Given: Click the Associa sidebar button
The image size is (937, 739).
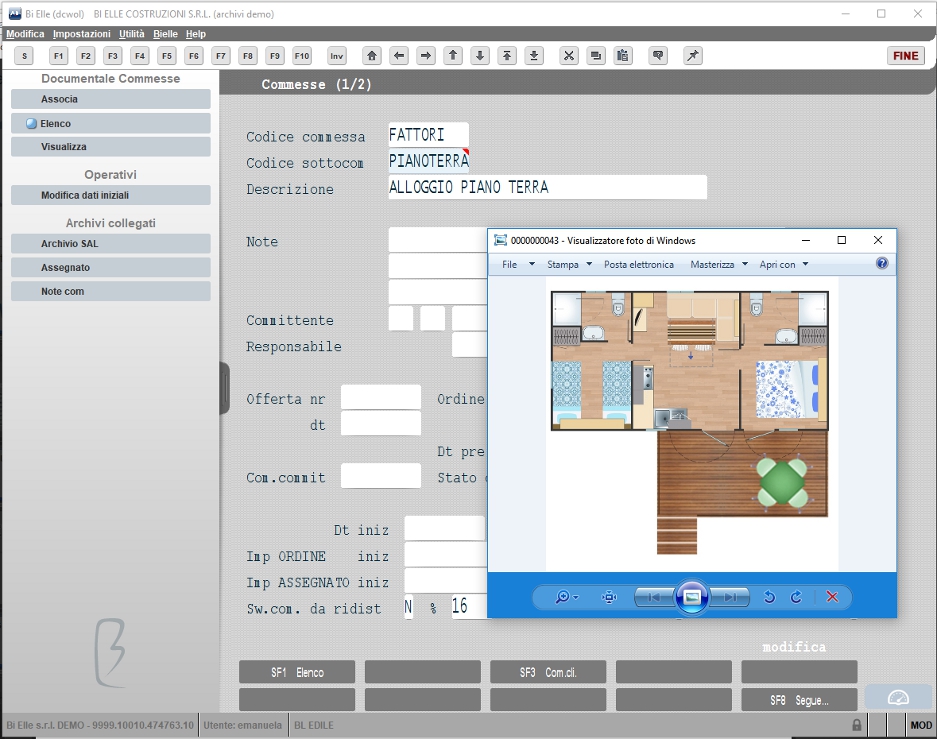Looking at the screenshot, I should (111, 99).
